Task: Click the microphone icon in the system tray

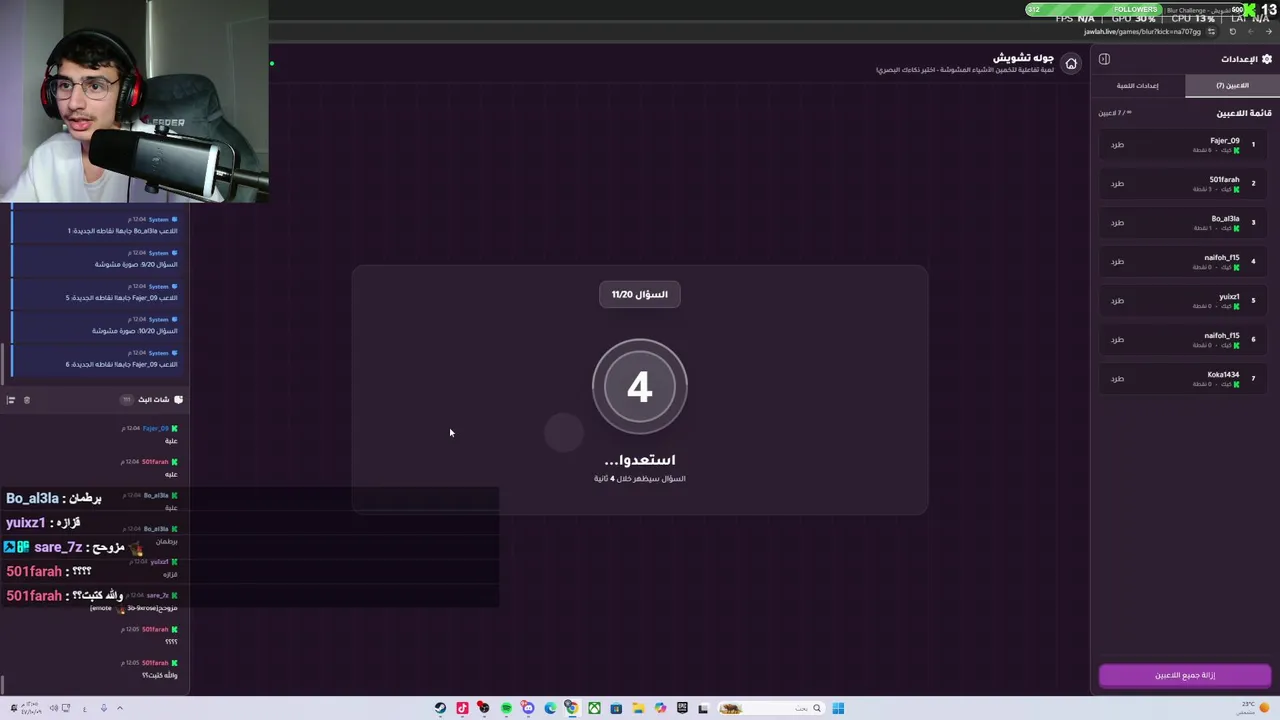Action: point(103,709)
